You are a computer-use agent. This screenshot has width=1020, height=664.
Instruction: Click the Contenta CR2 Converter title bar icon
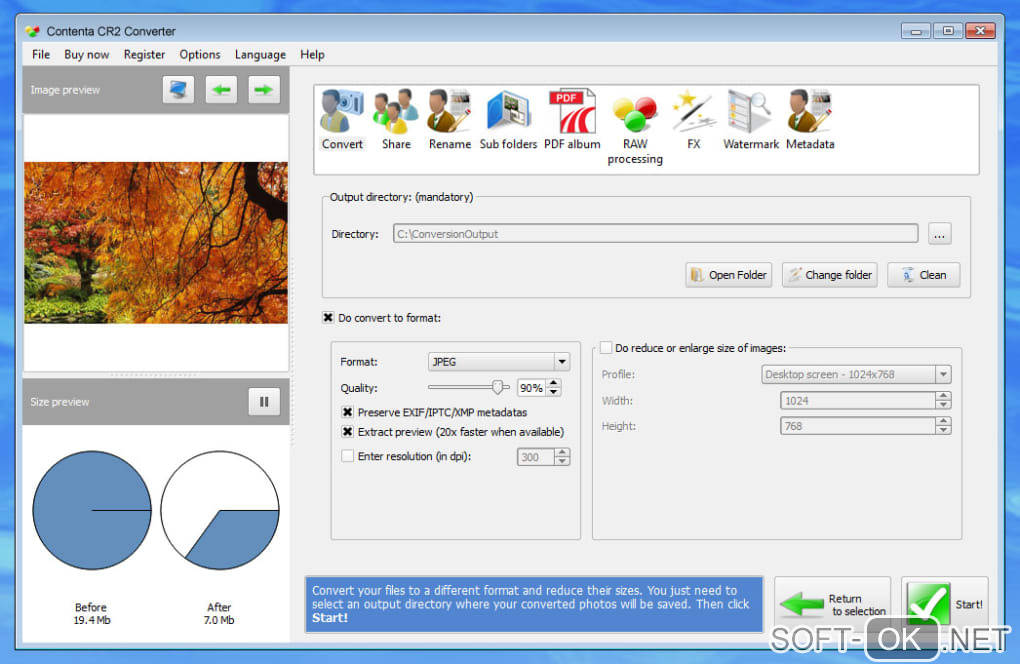[x=33, y=31]
